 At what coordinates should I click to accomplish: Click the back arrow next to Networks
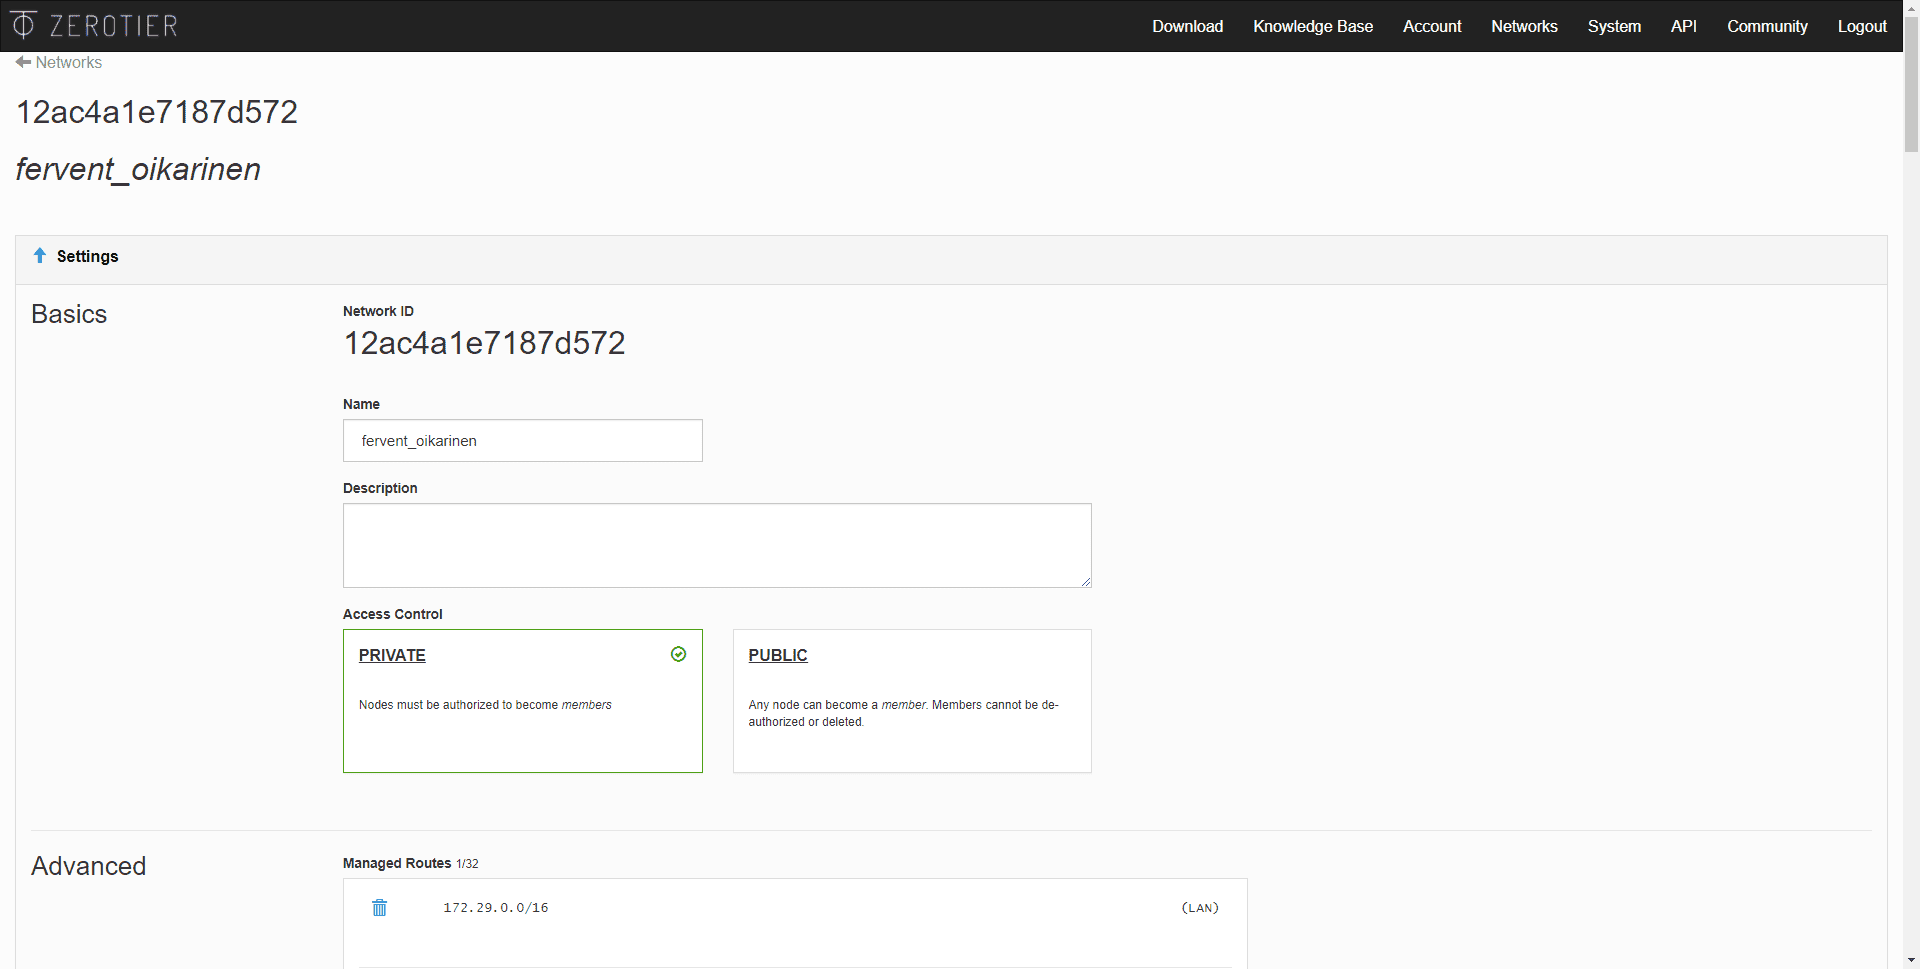[23, 62]
